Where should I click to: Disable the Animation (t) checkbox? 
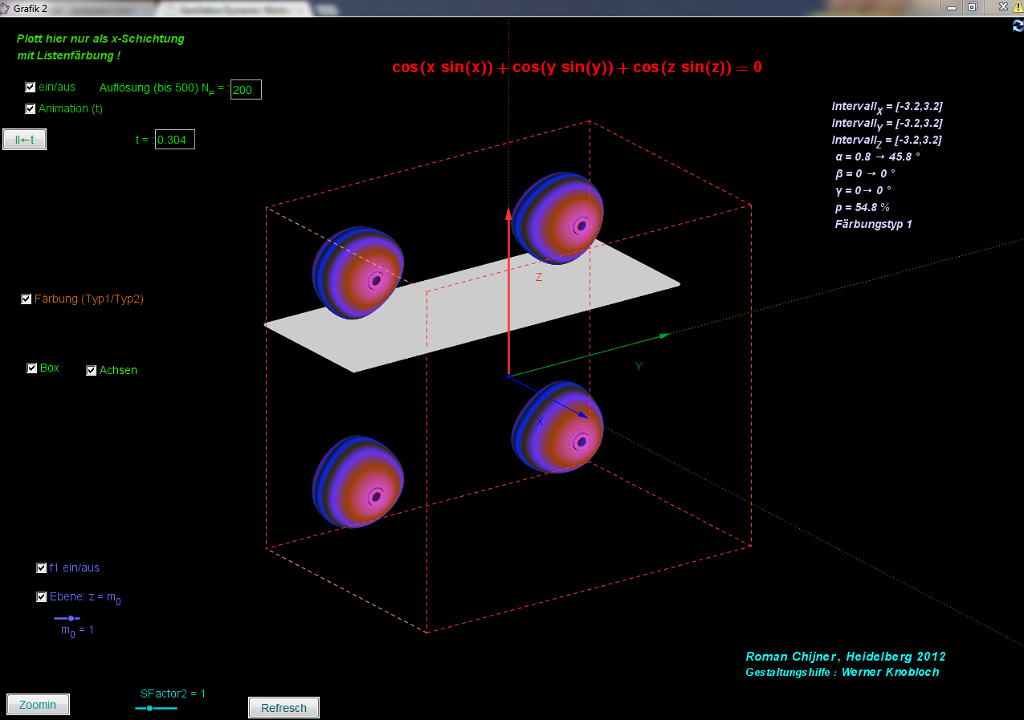point(31,109)
